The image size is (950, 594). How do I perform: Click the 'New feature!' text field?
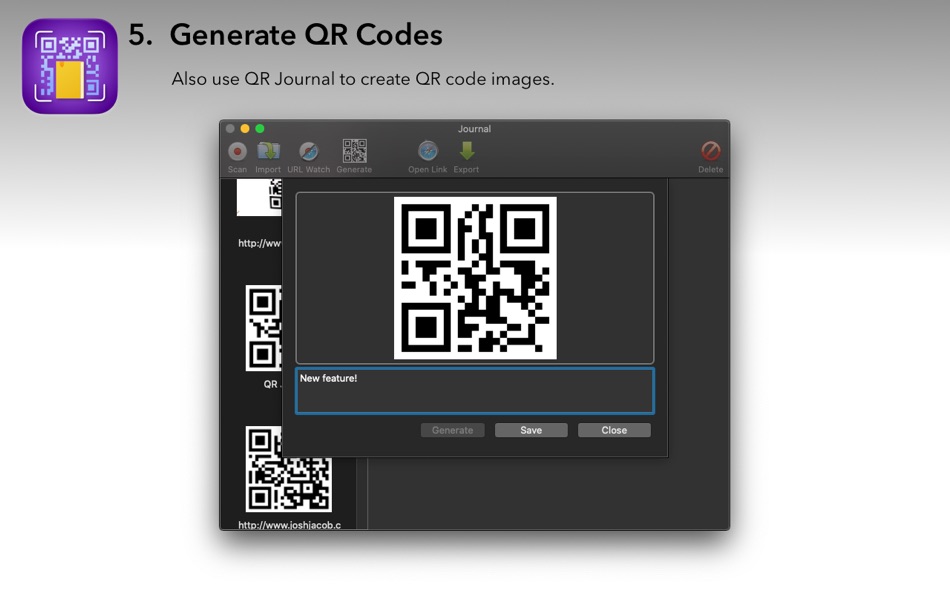click(475, 391)
